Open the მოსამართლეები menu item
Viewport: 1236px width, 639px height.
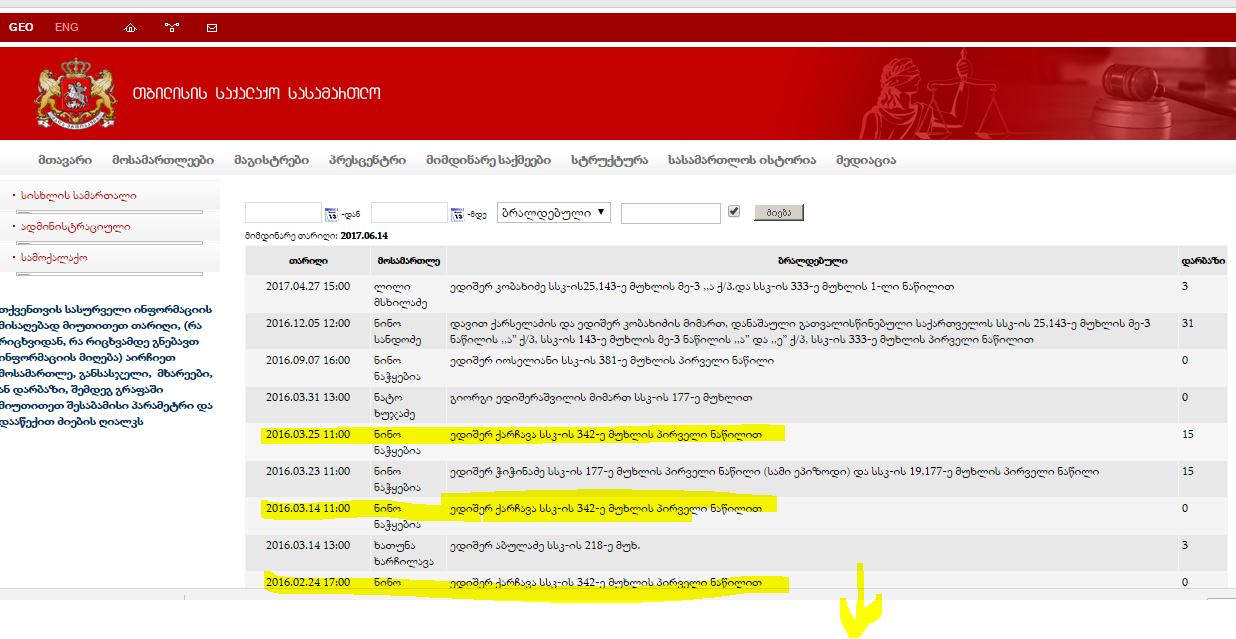click(x=163, y=160)
